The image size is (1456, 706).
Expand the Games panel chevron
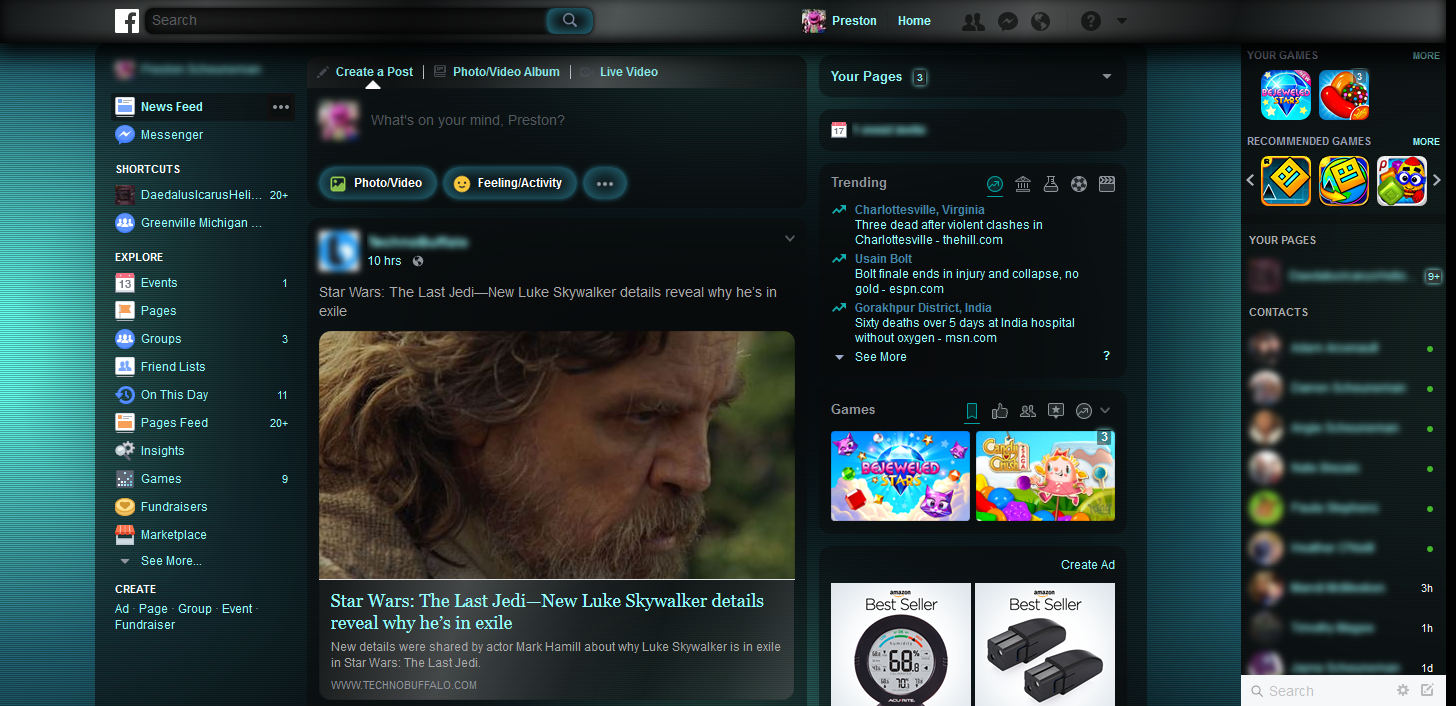1105,410
